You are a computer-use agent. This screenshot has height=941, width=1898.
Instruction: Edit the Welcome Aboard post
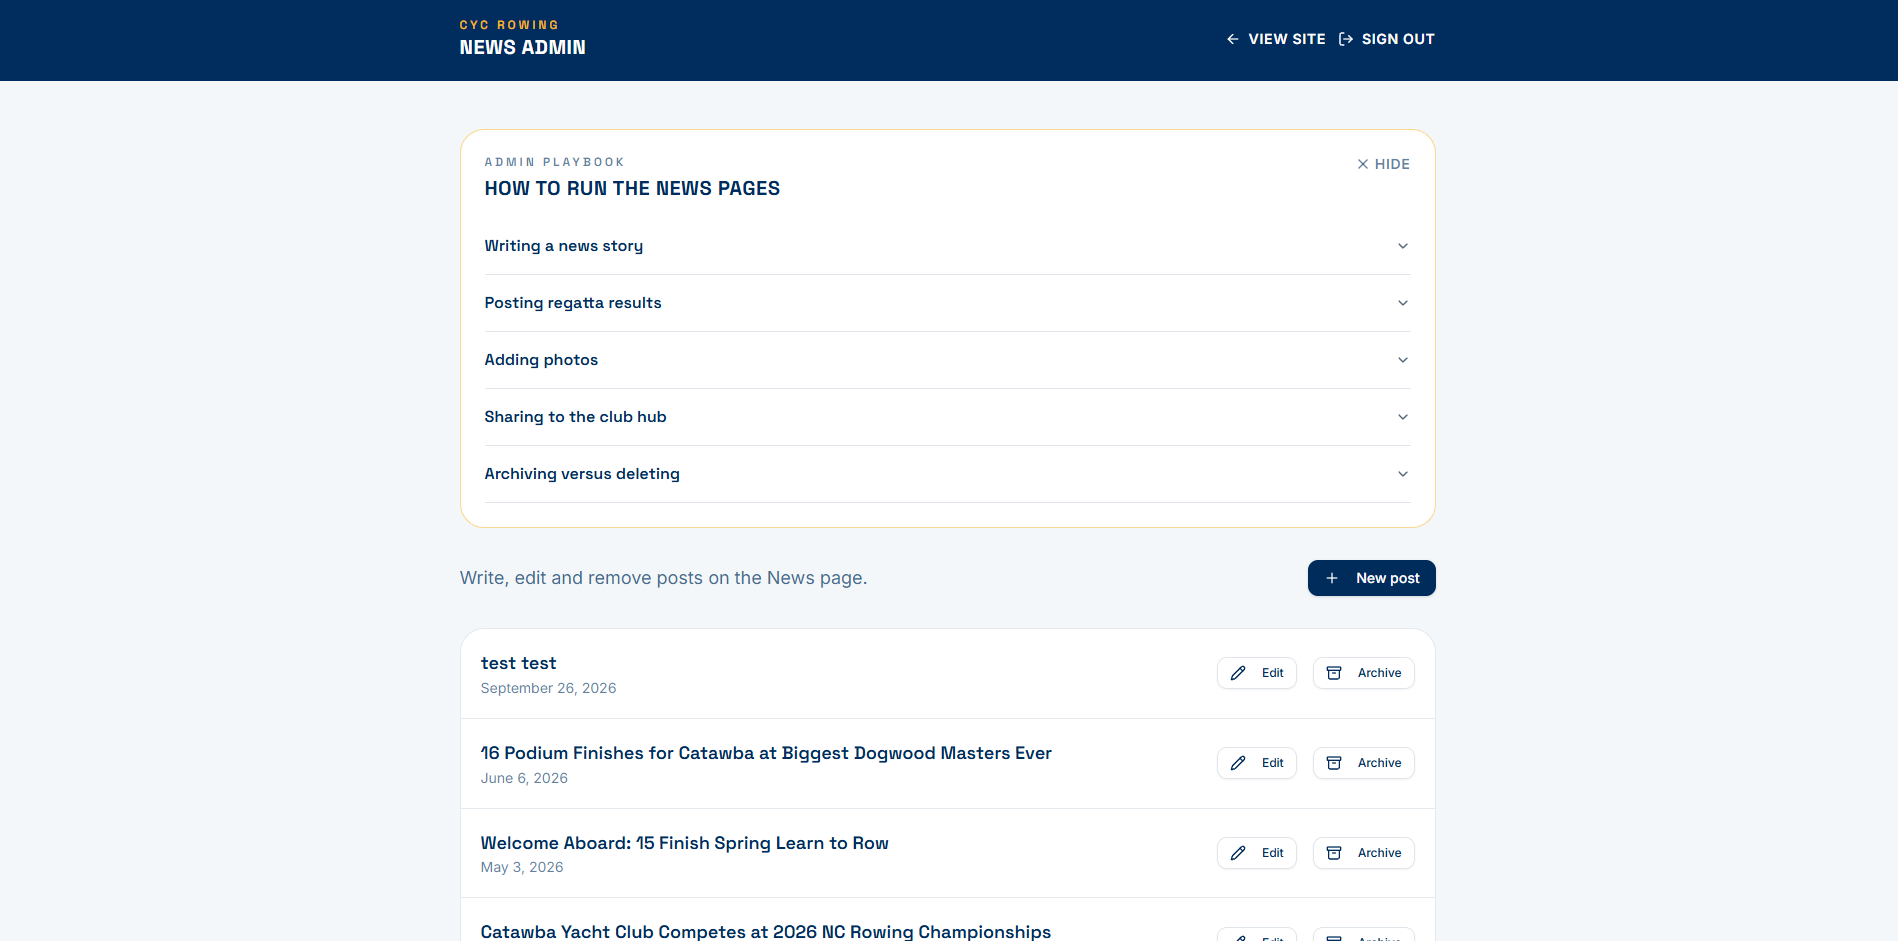tap(1257, 853)
